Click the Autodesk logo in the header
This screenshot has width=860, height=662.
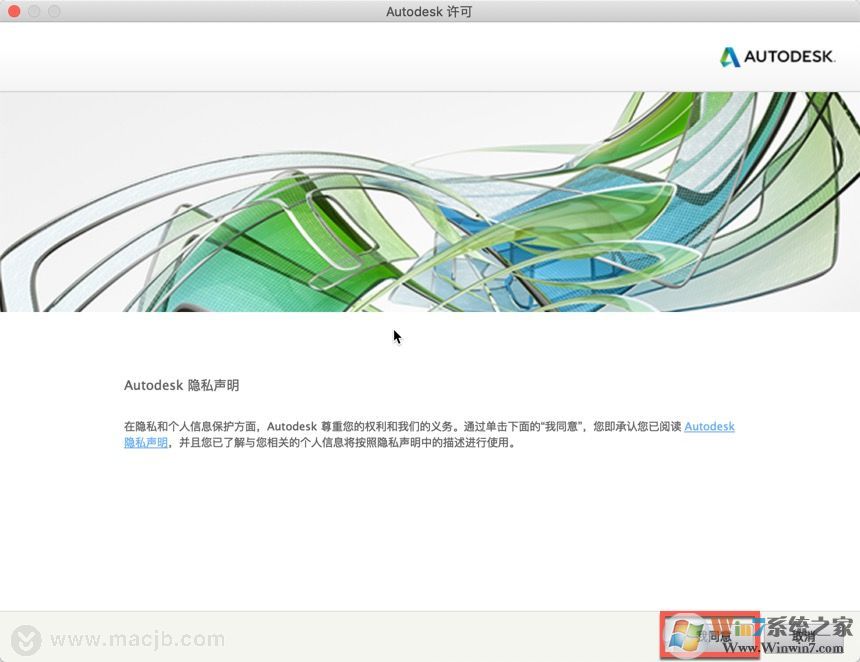coord(777,56)
